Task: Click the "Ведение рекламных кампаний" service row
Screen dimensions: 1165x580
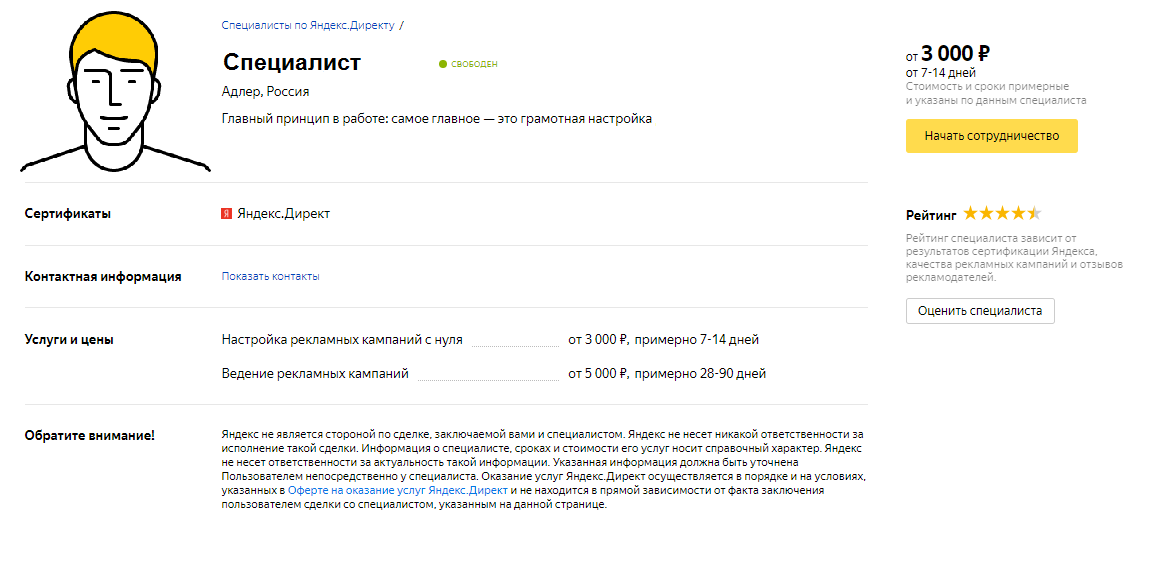Action: [493, 374]
